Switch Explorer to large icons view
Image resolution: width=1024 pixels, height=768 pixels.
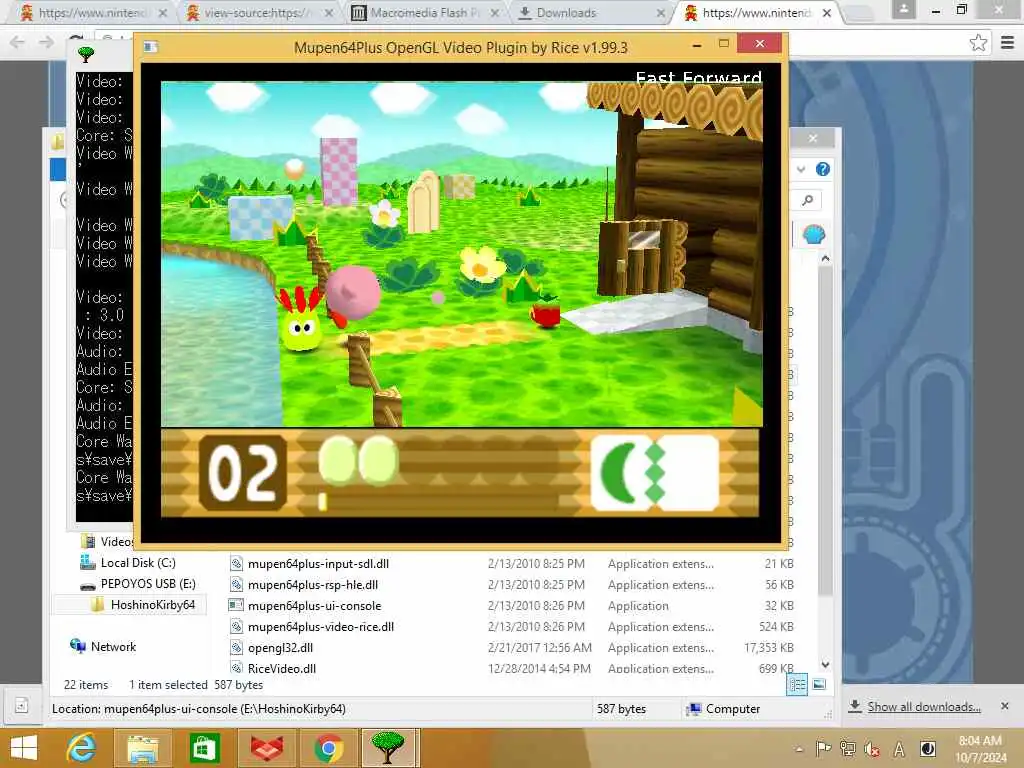tap(819, 684)
